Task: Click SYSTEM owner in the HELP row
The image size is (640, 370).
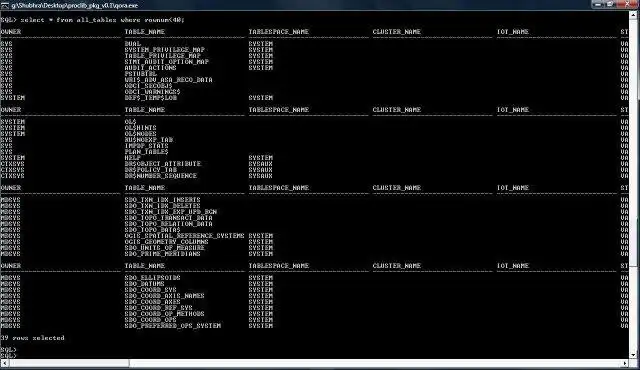Action: [x=13, y=157]
